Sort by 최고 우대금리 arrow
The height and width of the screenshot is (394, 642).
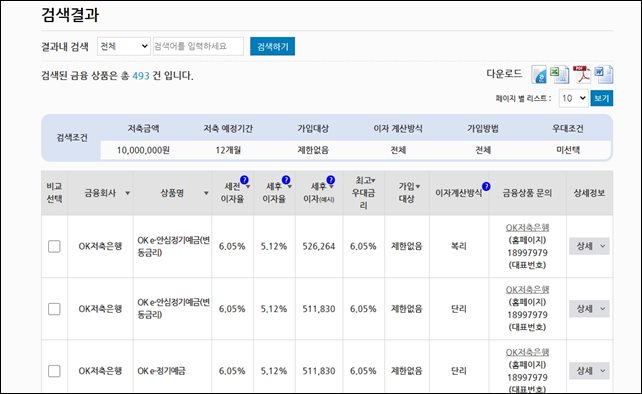pos(373,181)
